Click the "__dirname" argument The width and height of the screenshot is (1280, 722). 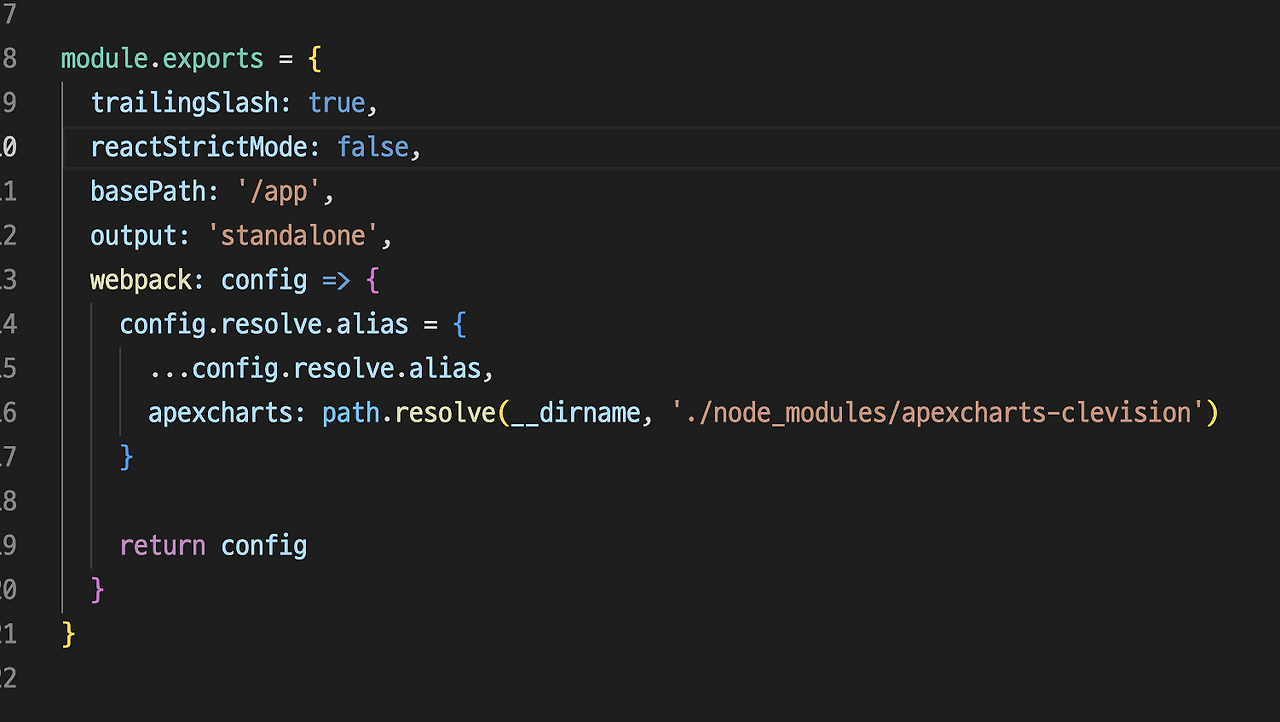tap(576, 412)
